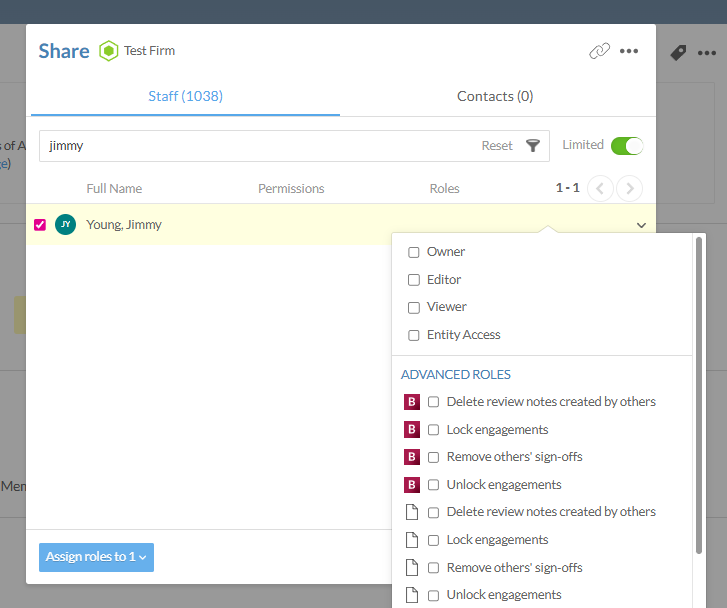Click the Permissions column header
This screenshot has width=727, height=608.
(291, 189)
